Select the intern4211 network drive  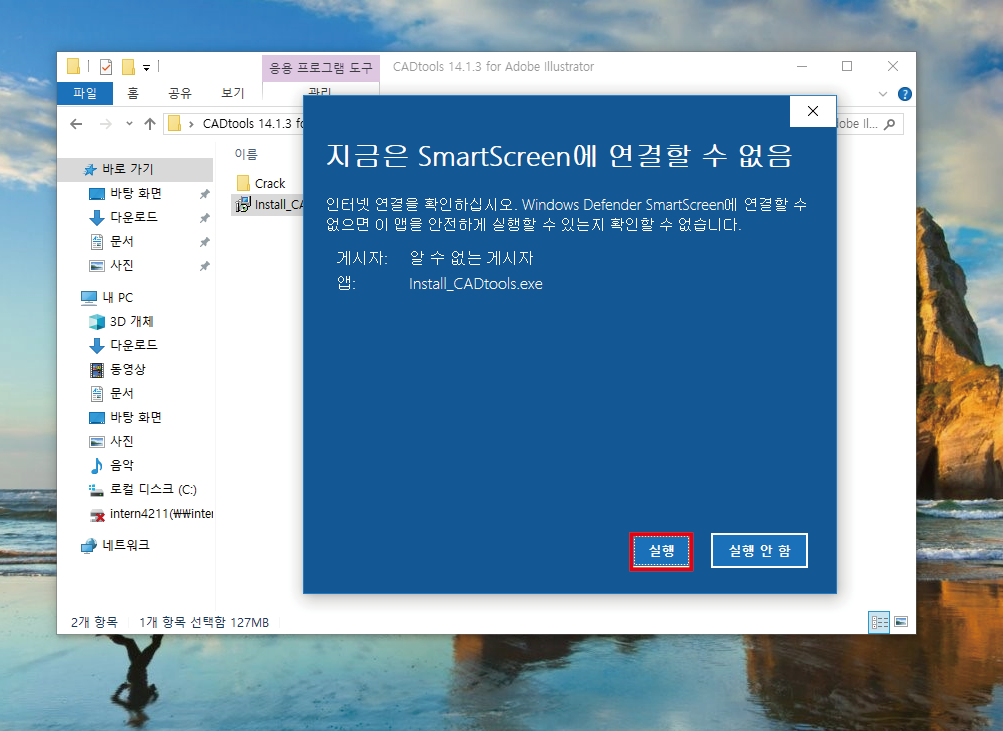[161, 514]
